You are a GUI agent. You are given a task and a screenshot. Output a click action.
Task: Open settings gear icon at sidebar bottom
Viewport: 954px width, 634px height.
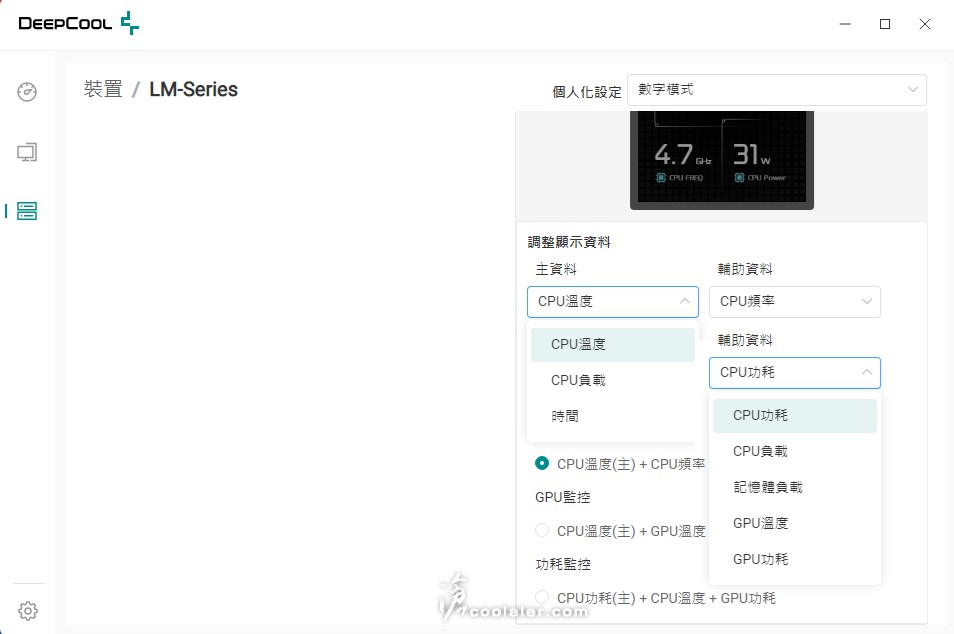[27, 610]
